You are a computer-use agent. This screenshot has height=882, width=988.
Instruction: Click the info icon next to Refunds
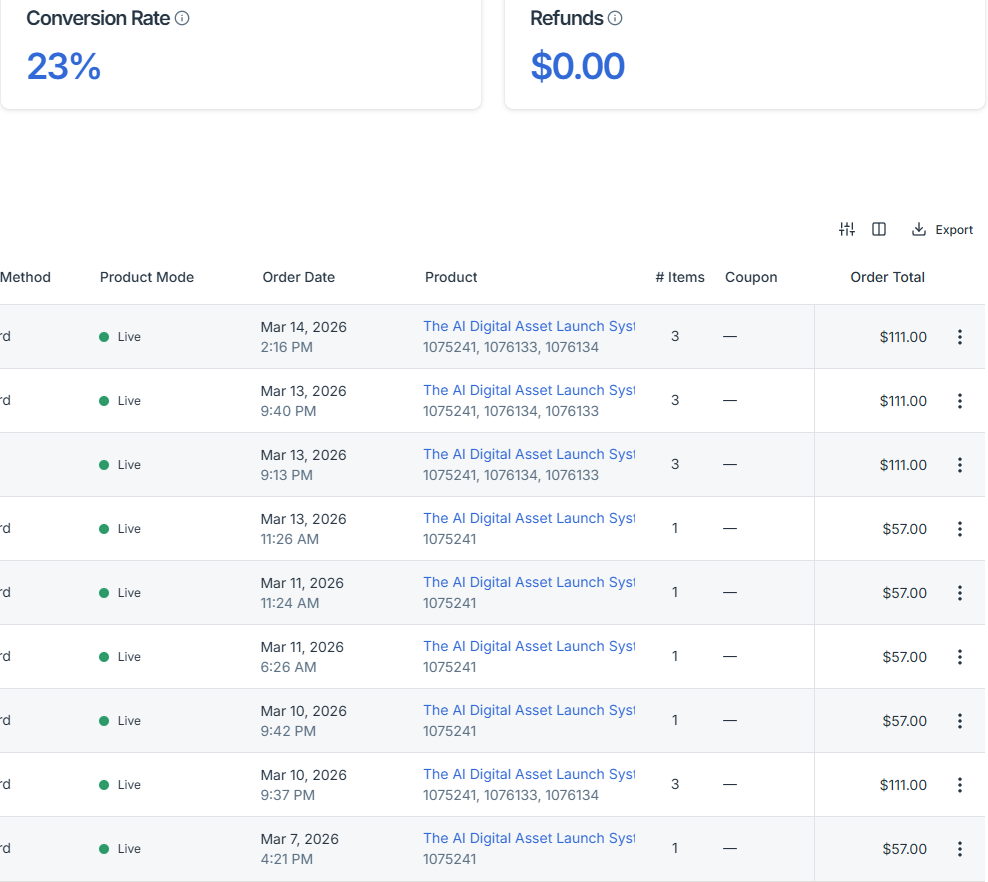pos(615,18)
